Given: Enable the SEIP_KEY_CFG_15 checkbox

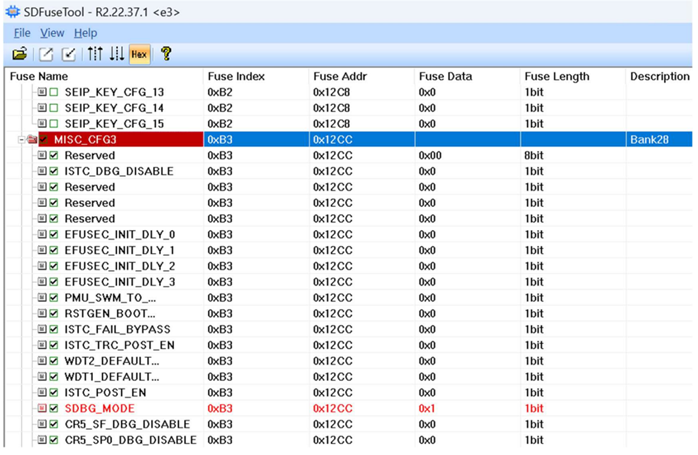Looking at the screenshot, I should (x=55, y=124).
